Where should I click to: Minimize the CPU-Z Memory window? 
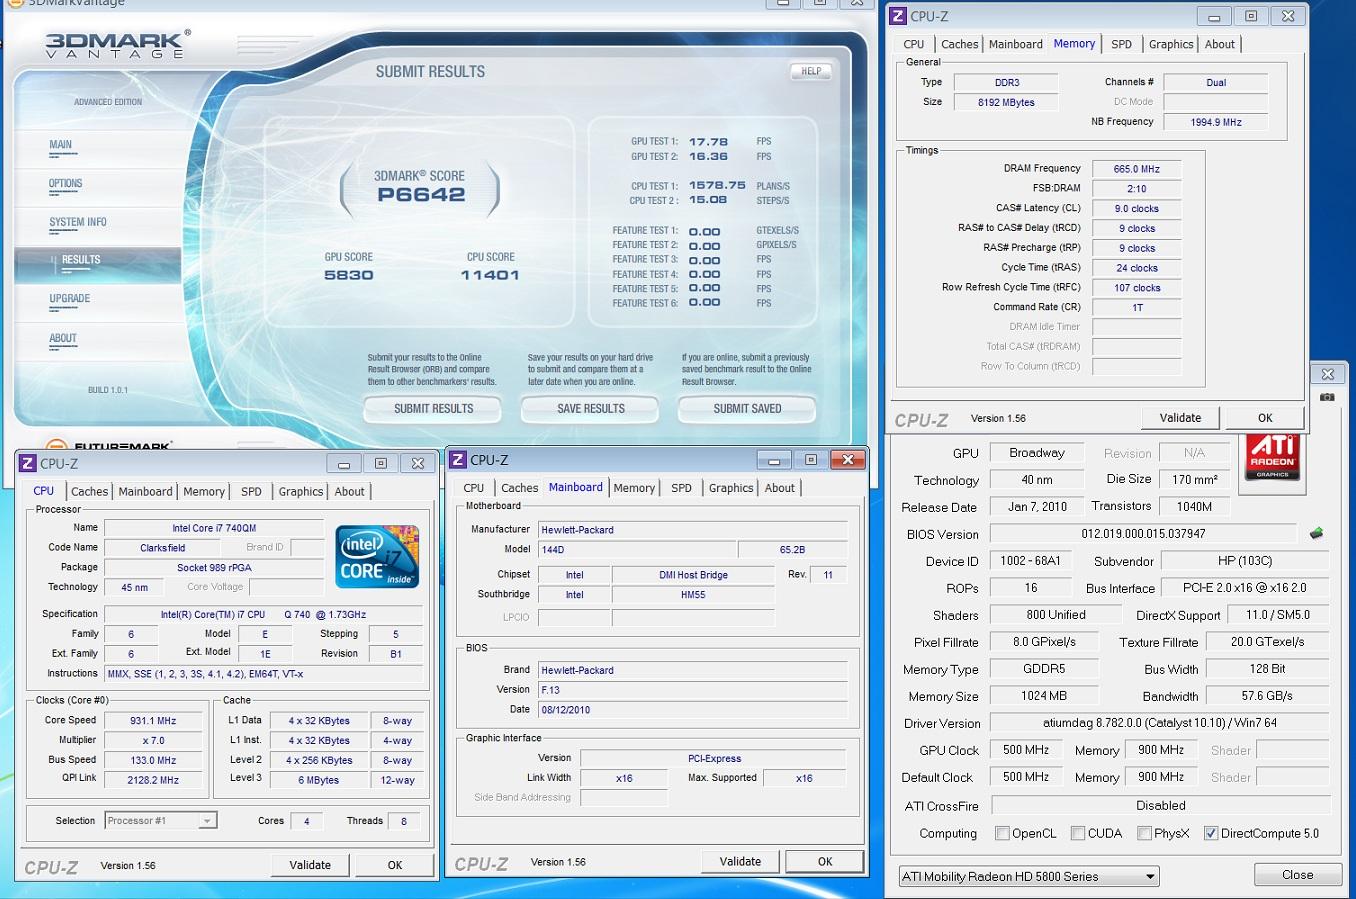pos(1214,16)
